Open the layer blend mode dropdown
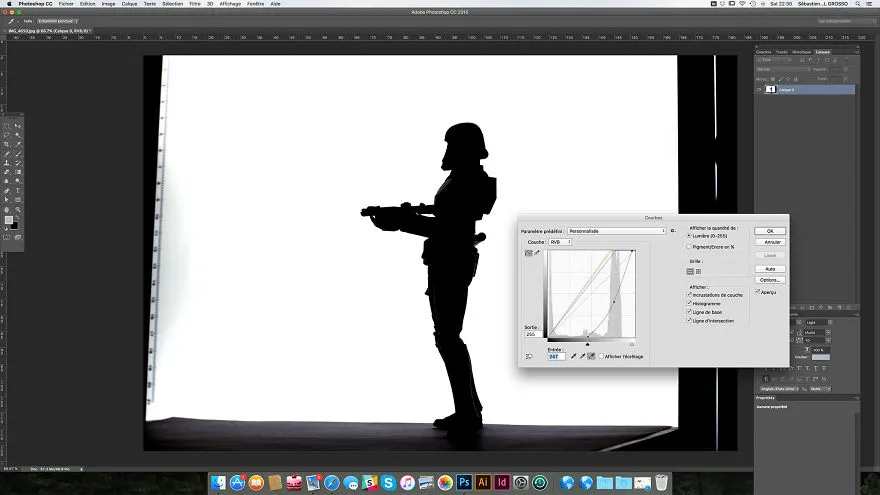This screenshot has height=495, width=880. [x=781, y=69]
